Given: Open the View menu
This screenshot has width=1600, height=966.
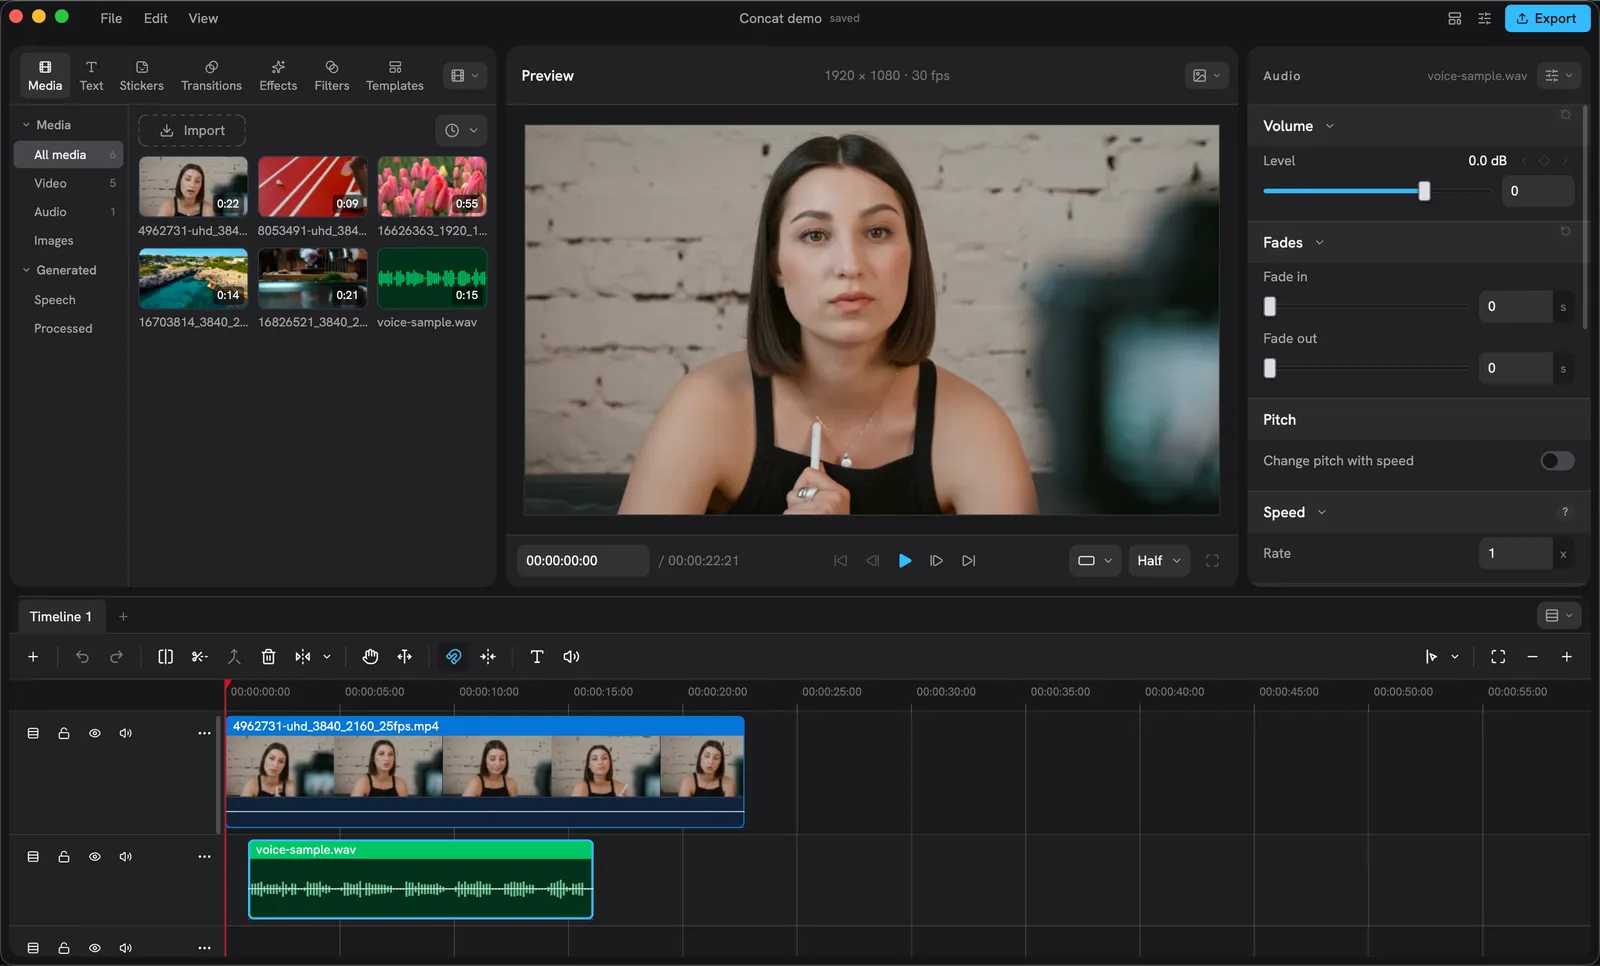Looking at the screenshot, I should (203, 18).
